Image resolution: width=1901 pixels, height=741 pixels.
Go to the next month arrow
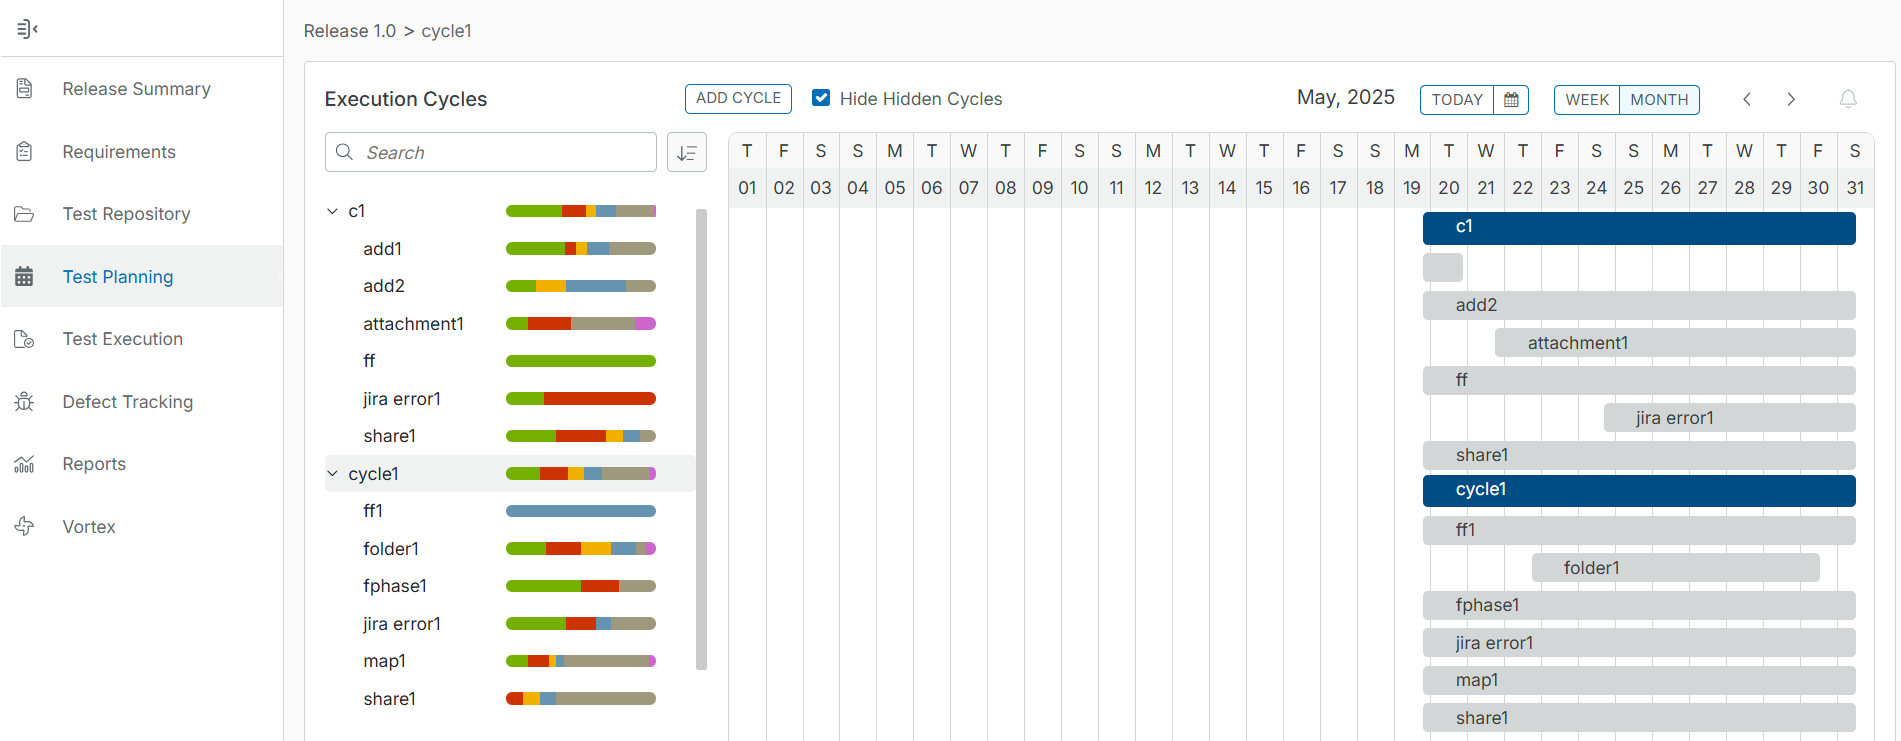(1791, 99)
